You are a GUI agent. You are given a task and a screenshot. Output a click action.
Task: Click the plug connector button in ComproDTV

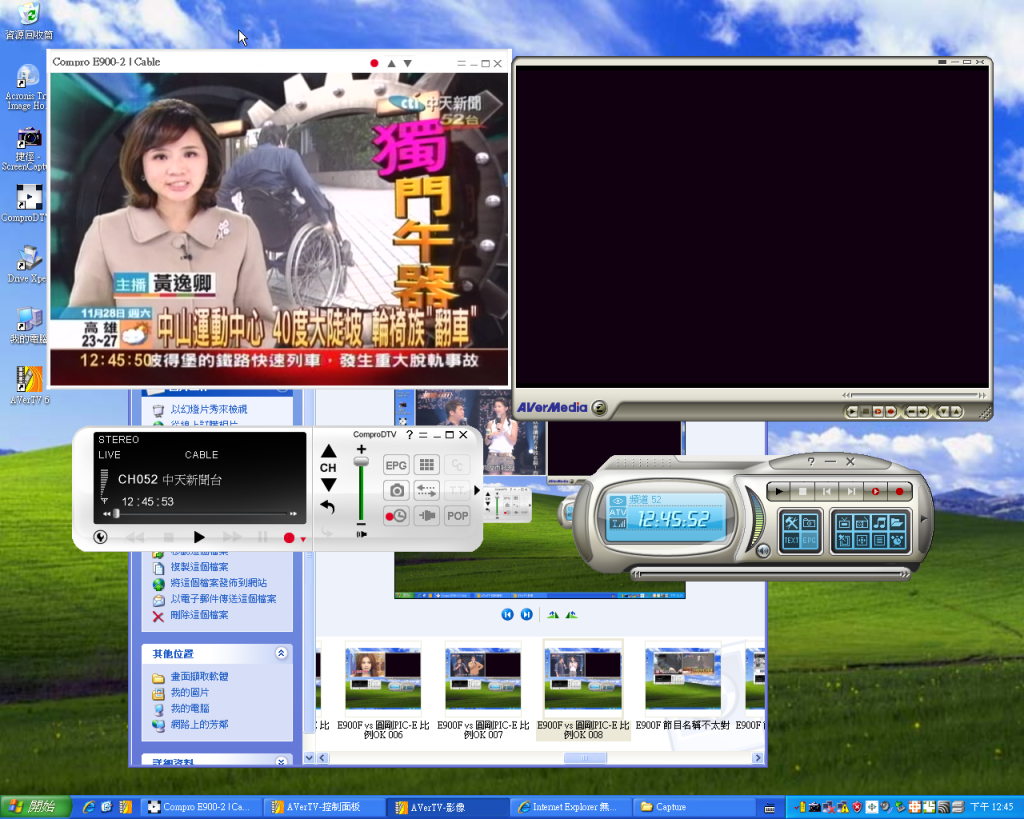pyautogui.click(x=427, y=516)
